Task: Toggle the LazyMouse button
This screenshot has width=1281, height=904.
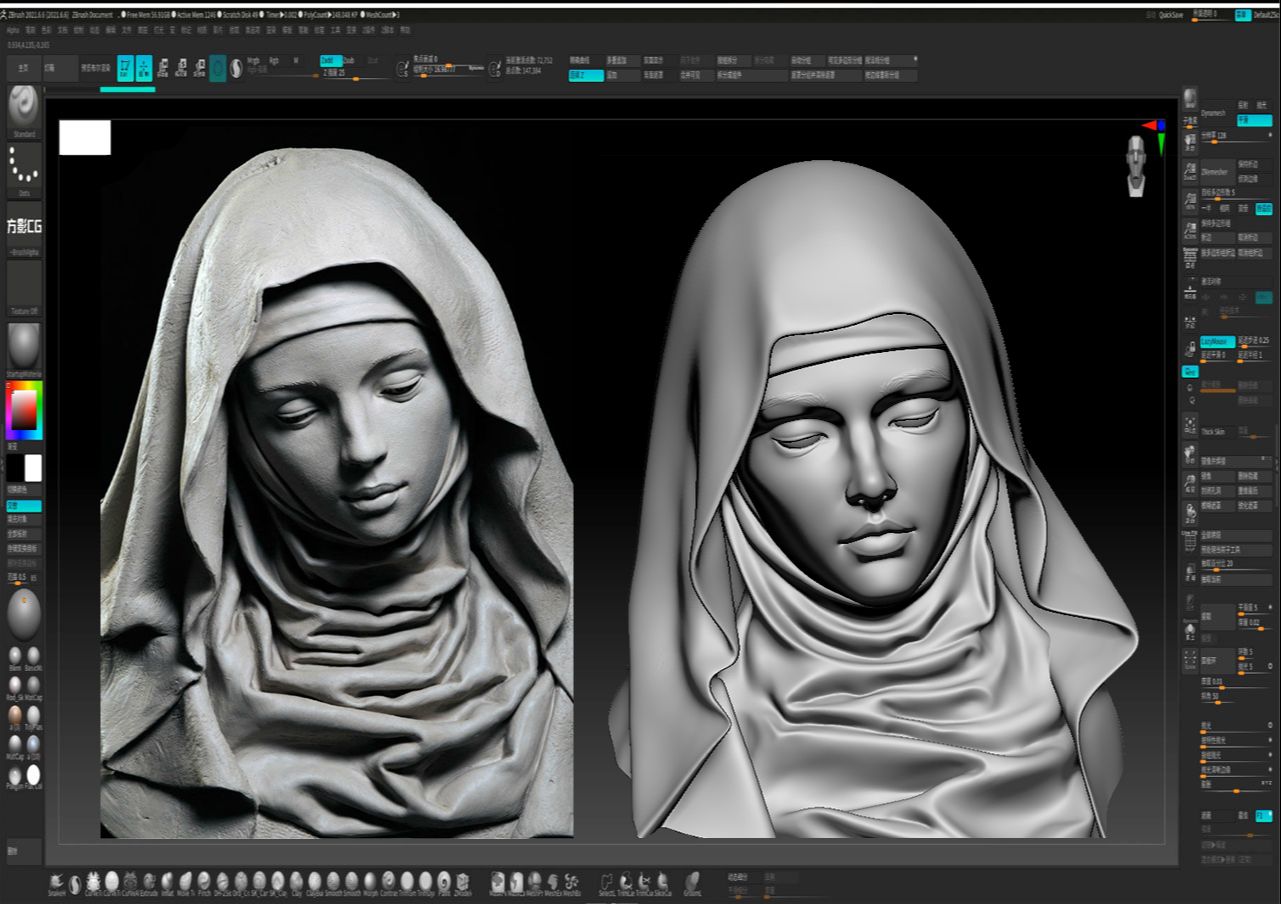Action: click(x=1218, y=342)
